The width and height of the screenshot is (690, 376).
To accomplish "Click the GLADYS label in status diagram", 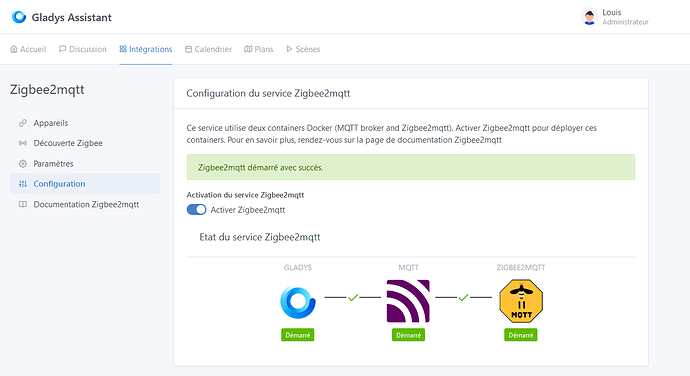I will [x=297, y=268].
